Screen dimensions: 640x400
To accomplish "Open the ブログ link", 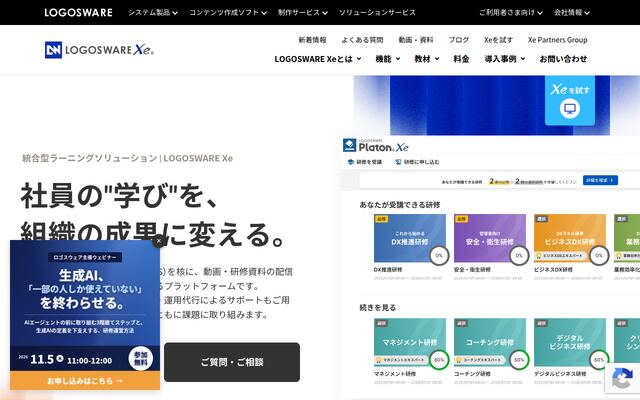I will pyautogui.click(x=459, y=40).
